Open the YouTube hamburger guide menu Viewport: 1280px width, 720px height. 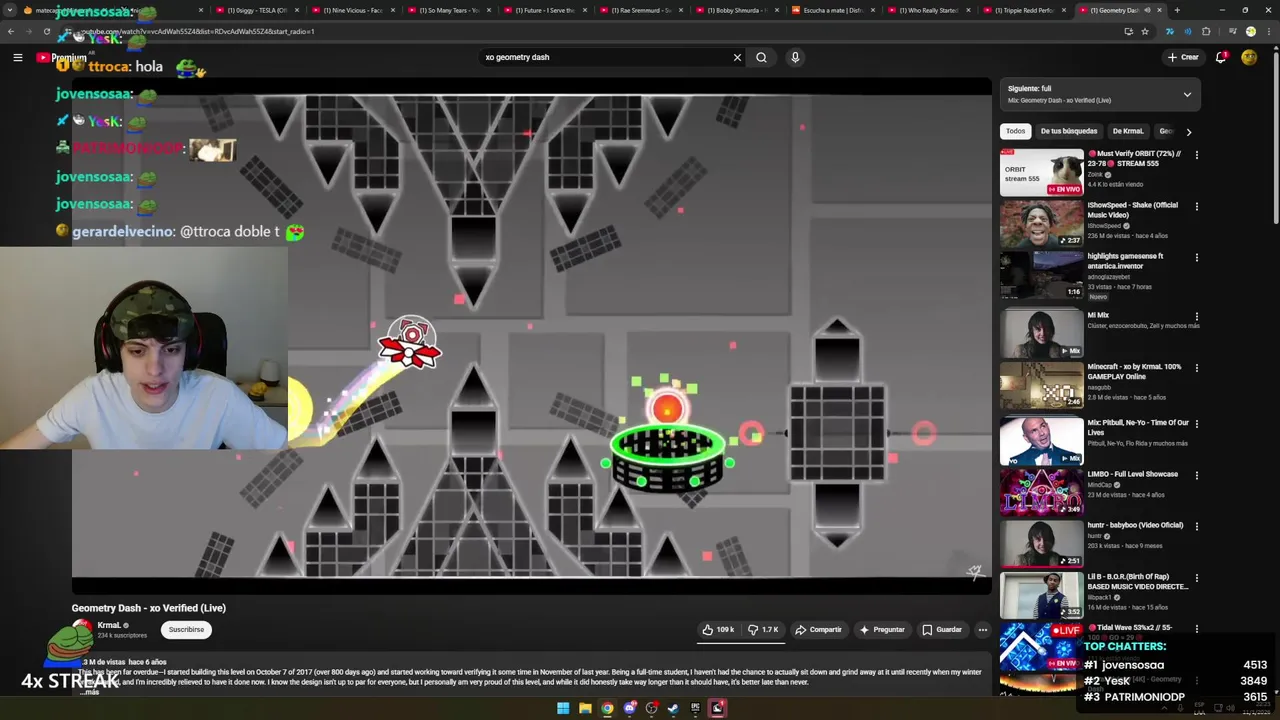[x=17, y=57]
